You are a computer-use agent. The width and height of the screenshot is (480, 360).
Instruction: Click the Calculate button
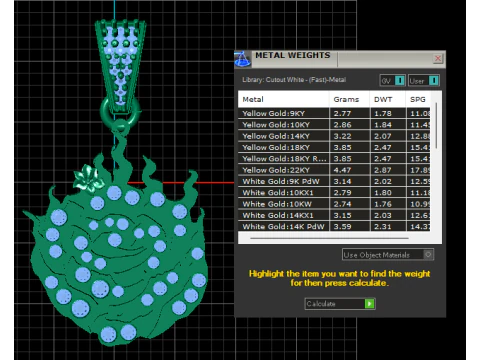coord(340,304)
